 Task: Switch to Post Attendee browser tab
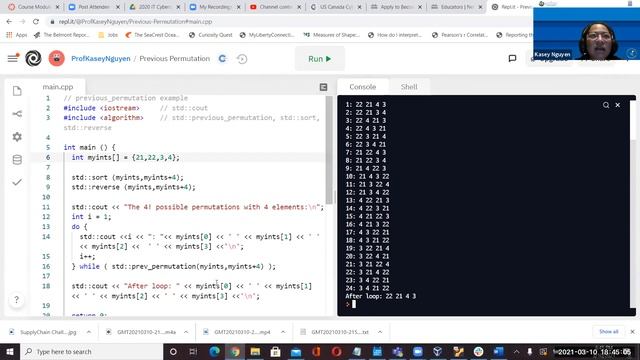point(94,7)
